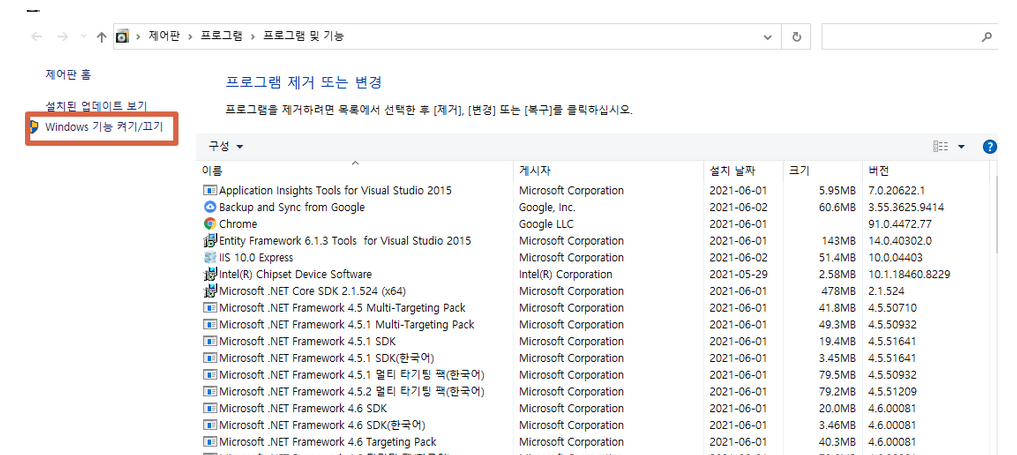1017x455 pixels.
Task: Sort by 설치 날짜 column header
Action: pos(732,171)
